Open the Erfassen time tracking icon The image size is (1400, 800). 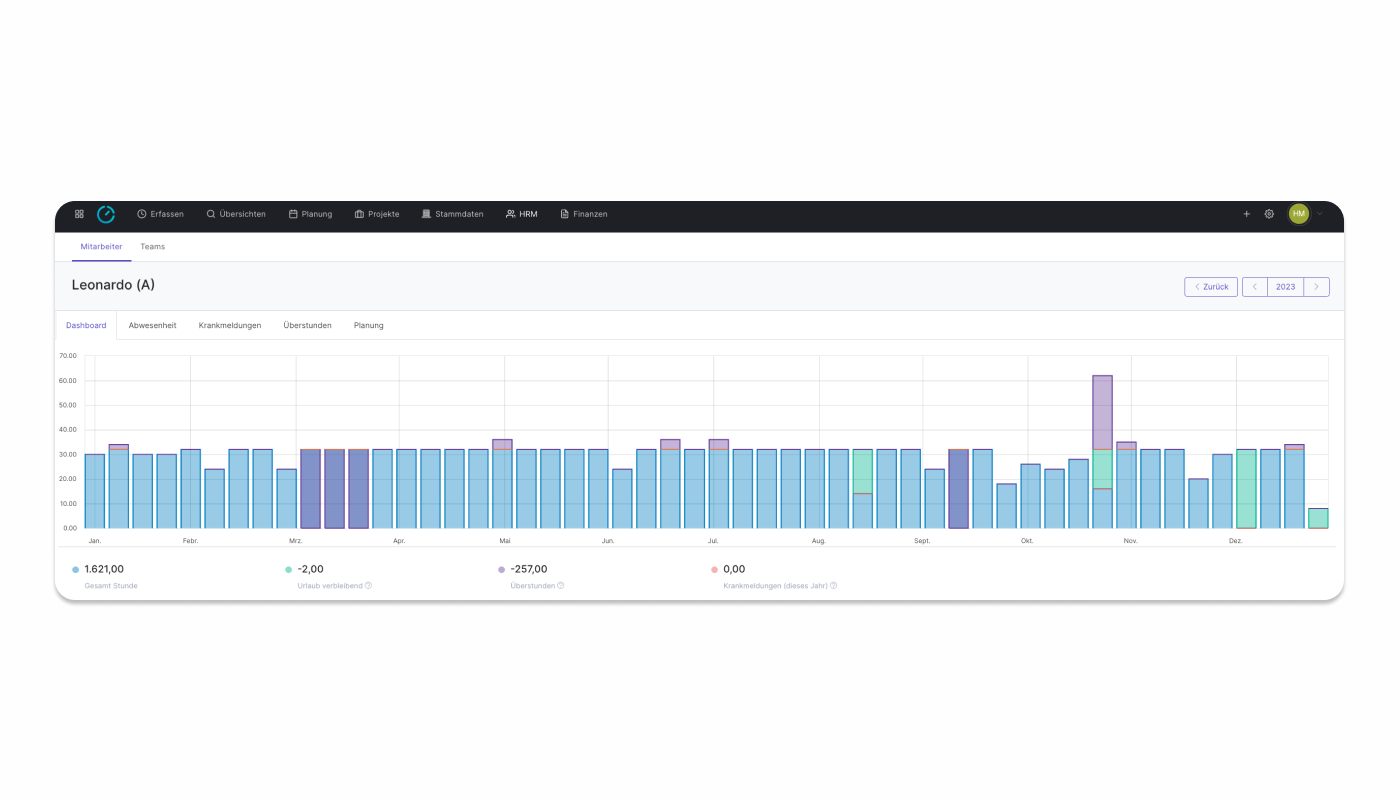[x=141, y=213]
